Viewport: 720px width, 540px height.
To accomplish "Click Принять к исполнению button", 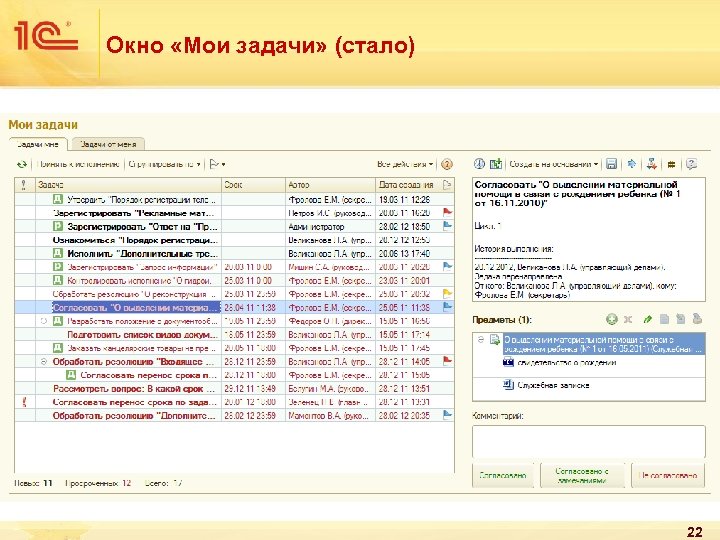I will pos(78,164).
